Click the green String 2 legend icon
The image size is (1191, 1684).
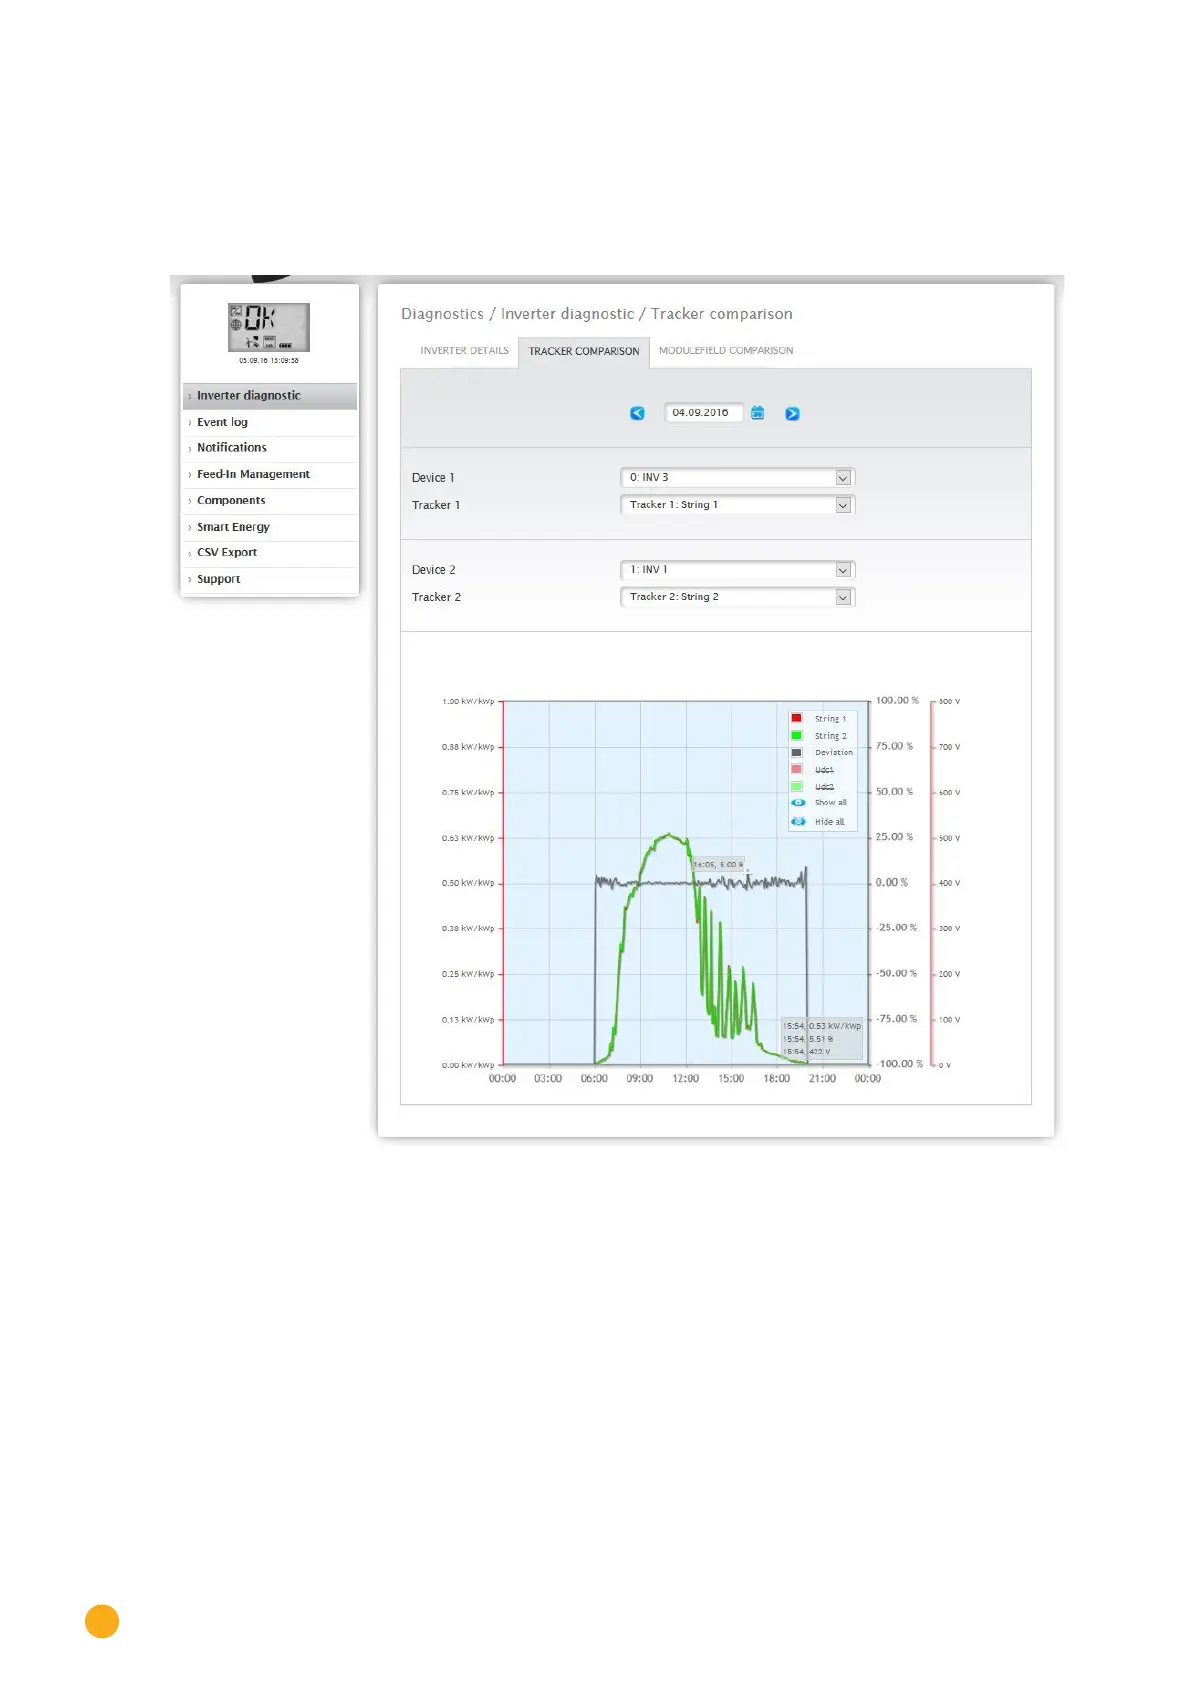point(797,735)
